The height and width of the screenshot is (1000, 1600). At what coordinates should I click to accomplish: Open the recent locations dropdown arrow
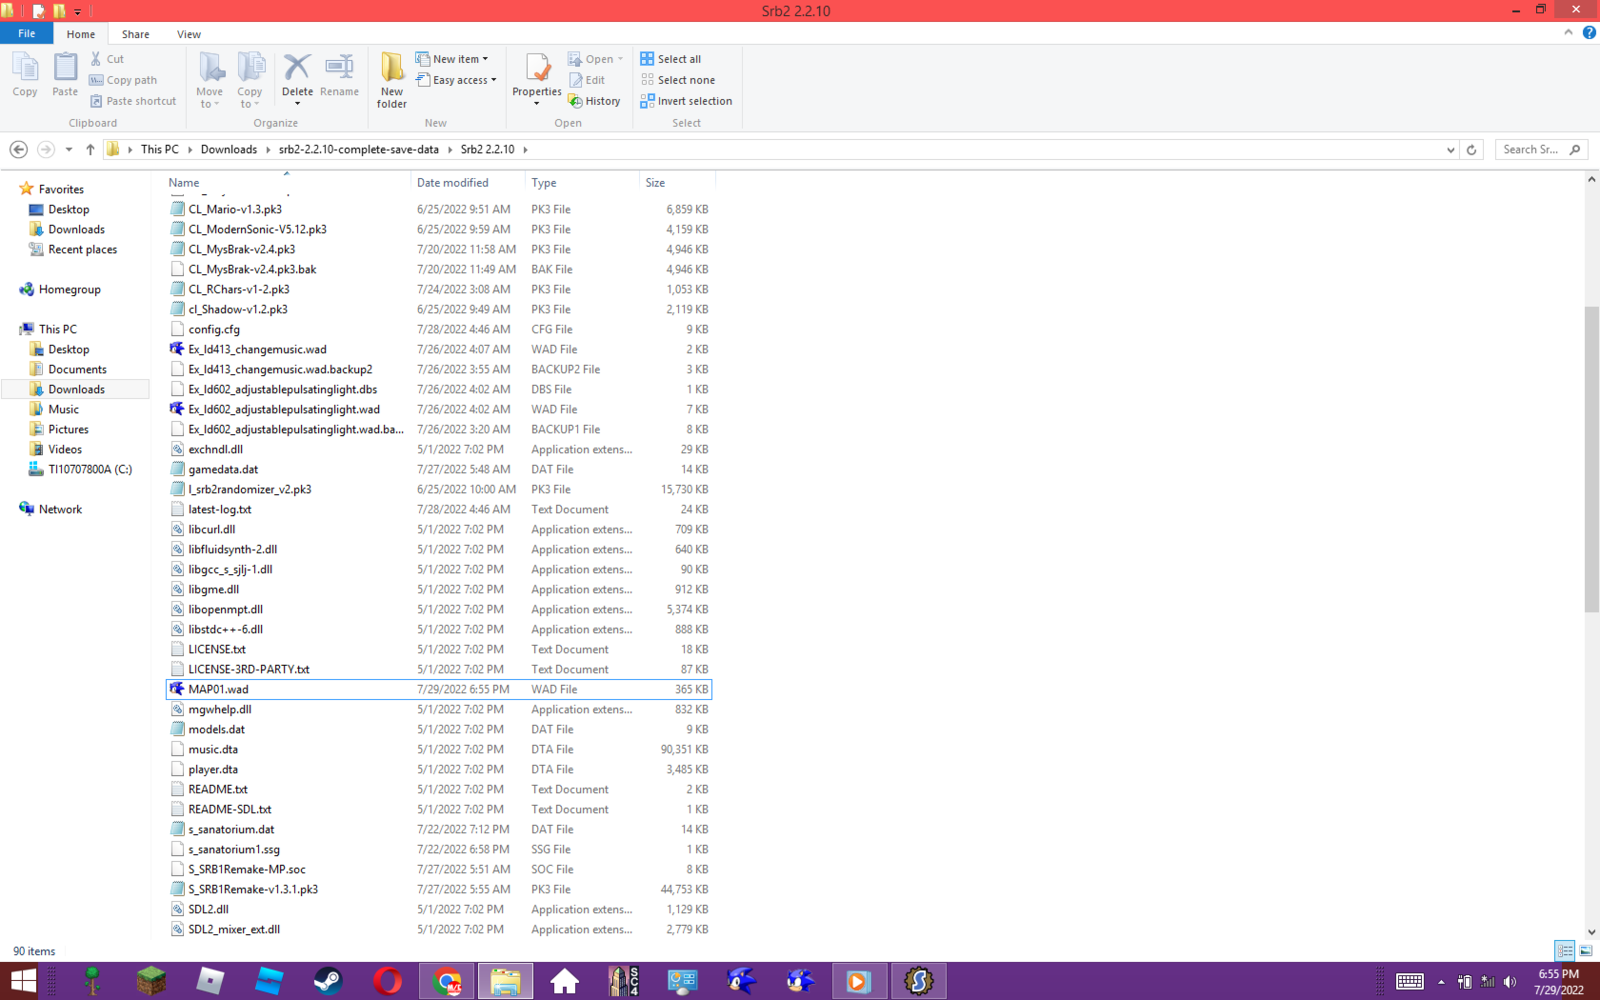click(x=69, y=150)
